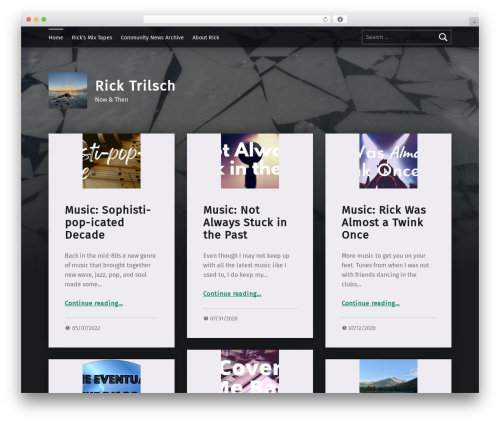Viewport: 500px width, 423px height.
Task: Open the Cover Me post thumbnail
Action: [250, 371]
